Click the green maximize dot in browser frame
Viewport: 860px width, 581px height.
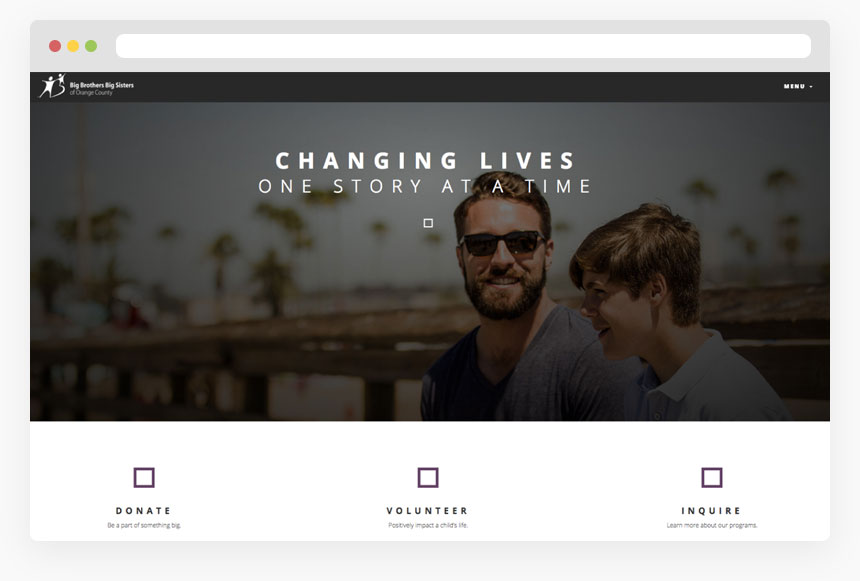point(91,46)
